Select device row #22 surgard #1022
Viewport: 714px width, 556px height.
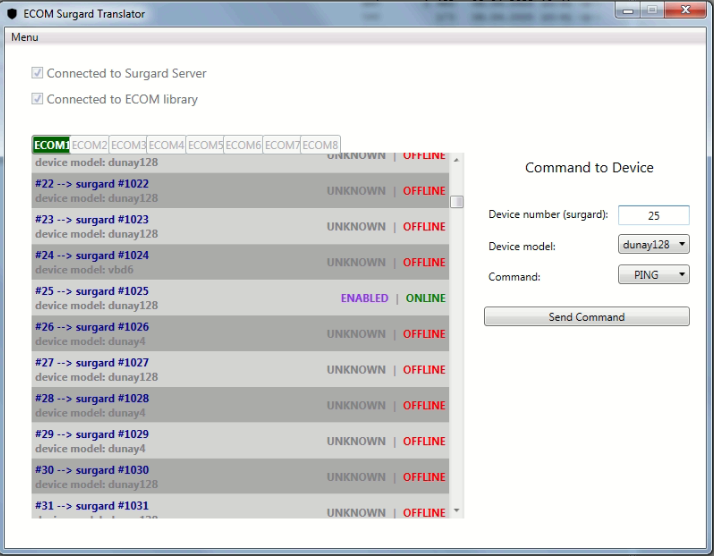[x=240, y=191]
